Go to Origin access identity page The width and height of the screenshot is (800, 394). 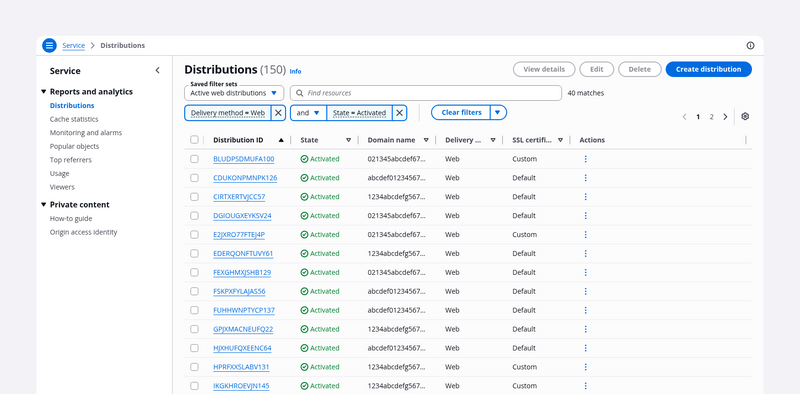pos(83,232)
